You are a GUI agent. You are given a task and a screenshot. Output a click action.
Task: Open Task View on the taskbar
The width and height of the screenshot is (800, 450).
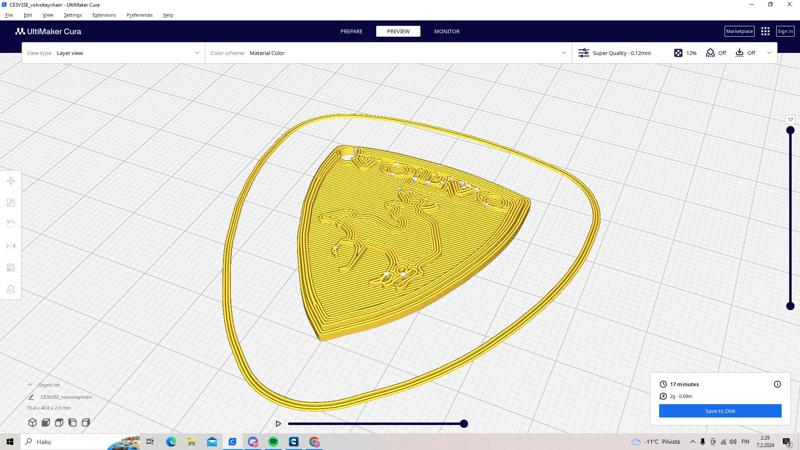(x=150, y=441)
